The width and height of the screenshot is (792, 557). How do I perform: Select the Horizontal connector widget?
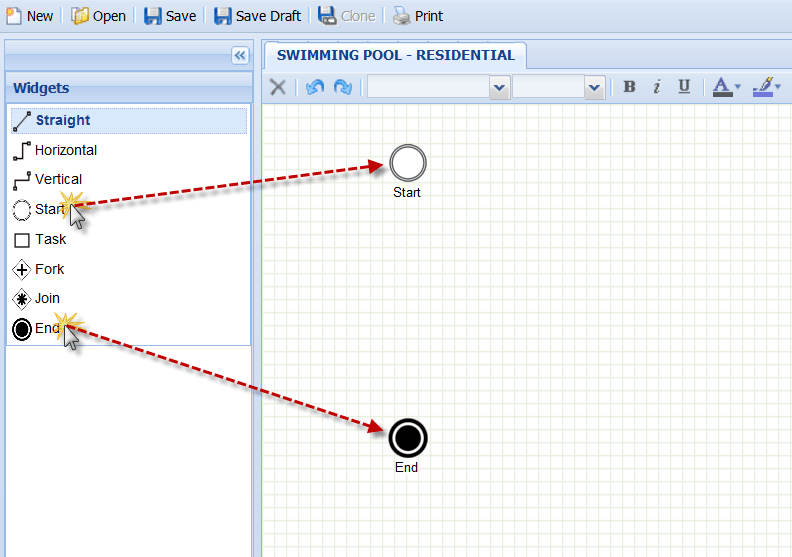(x=65, y=150)
